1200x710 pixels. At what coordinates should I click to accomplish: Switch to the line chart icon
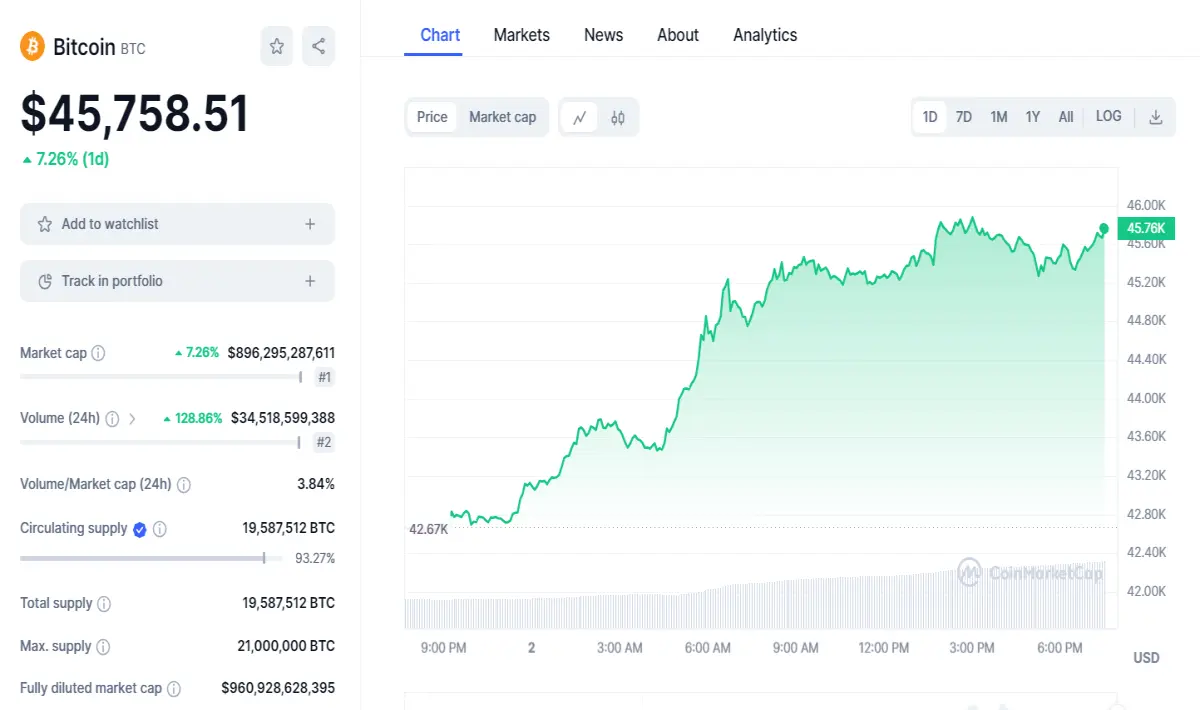(579, 117)
